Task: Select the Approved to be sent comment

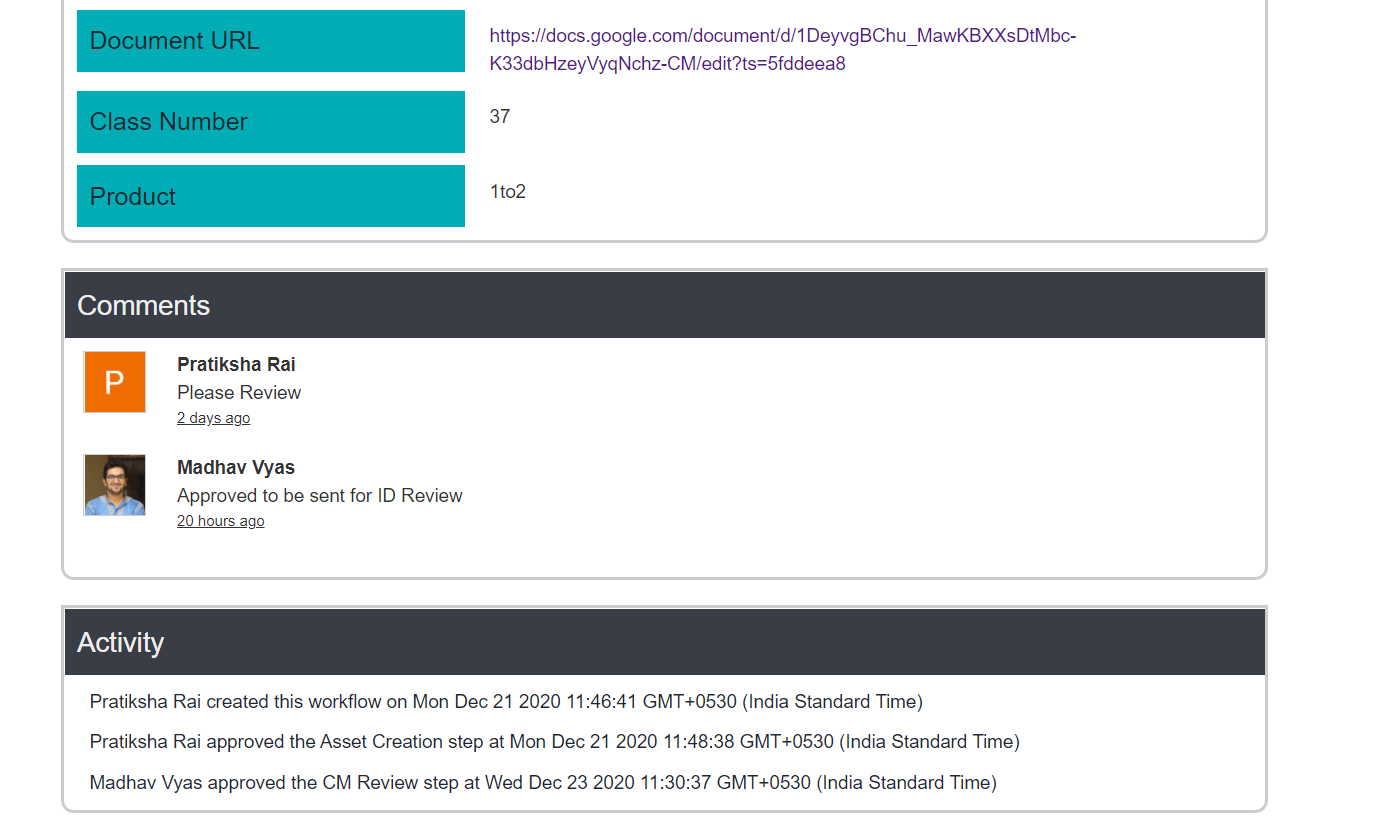Action: [319, 495]
